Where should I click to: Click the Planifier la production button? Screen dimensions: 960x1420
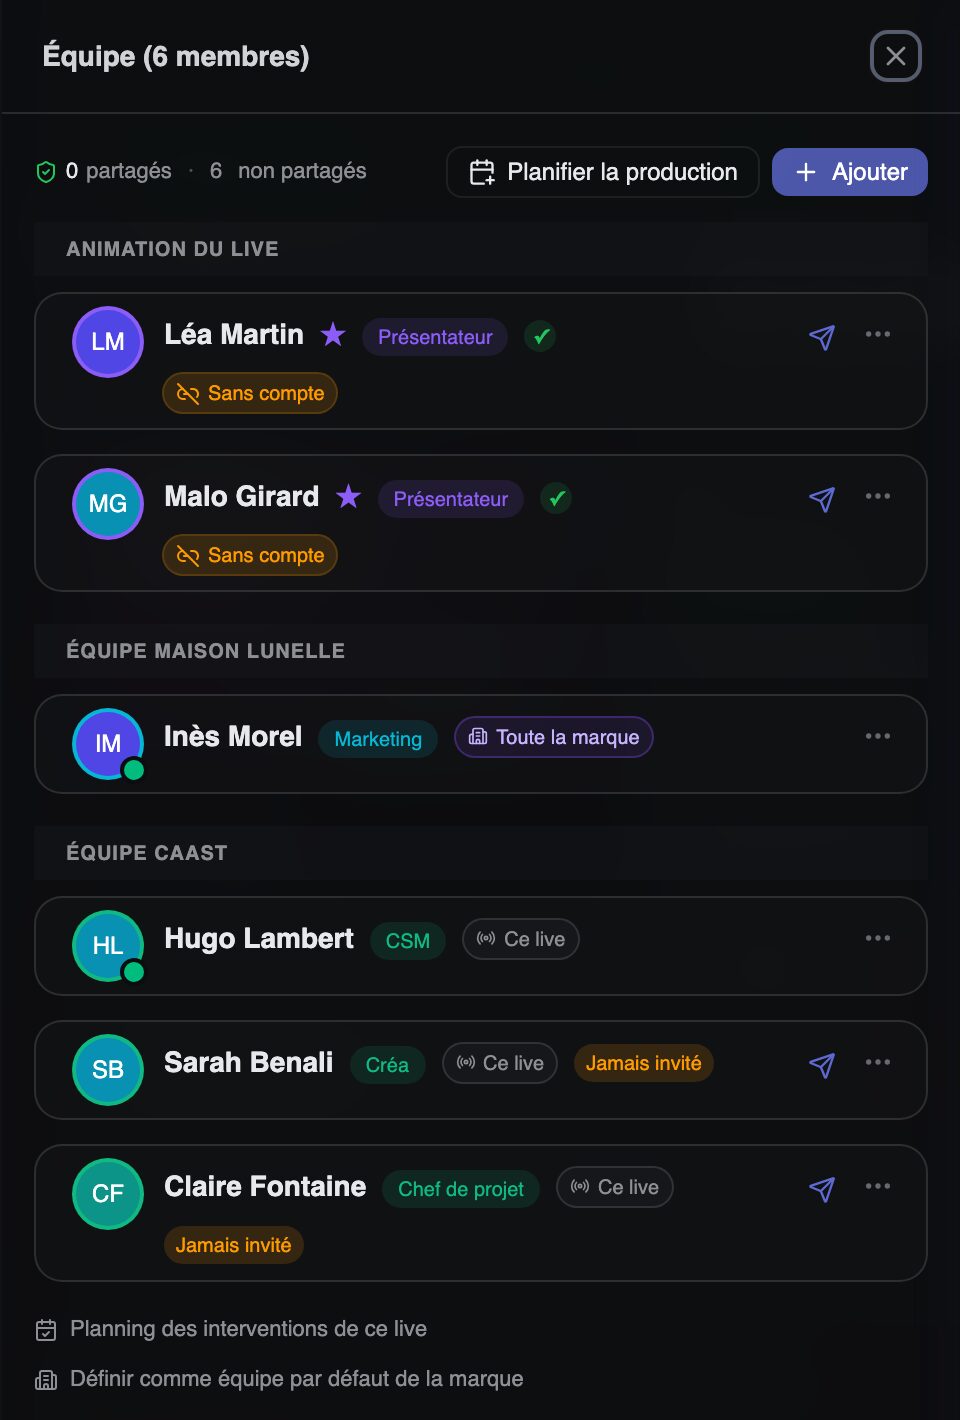coord(603,172)
